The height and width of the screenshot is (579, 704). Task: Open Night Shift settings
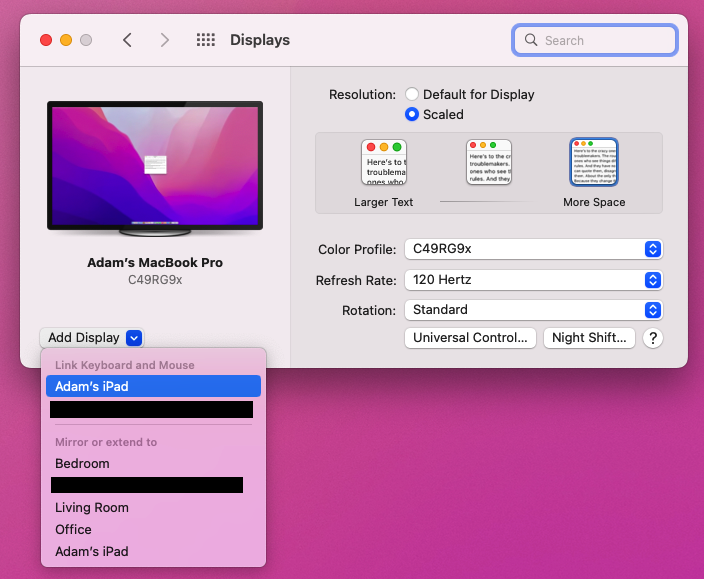pyautogui.click(x=589, y=338)
